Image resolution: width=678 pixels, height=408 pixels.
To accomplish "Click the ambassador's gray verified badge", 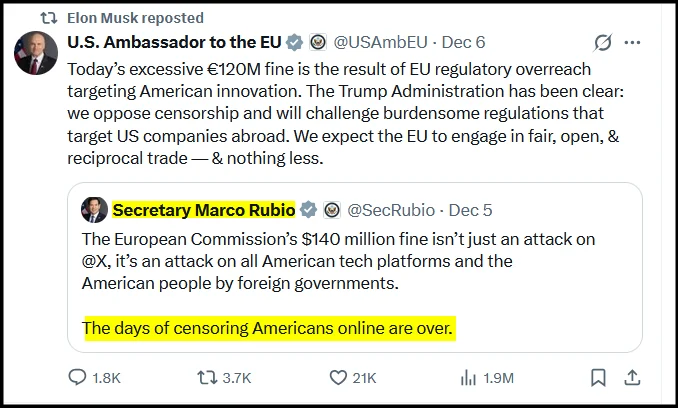I will click(294, 42).
